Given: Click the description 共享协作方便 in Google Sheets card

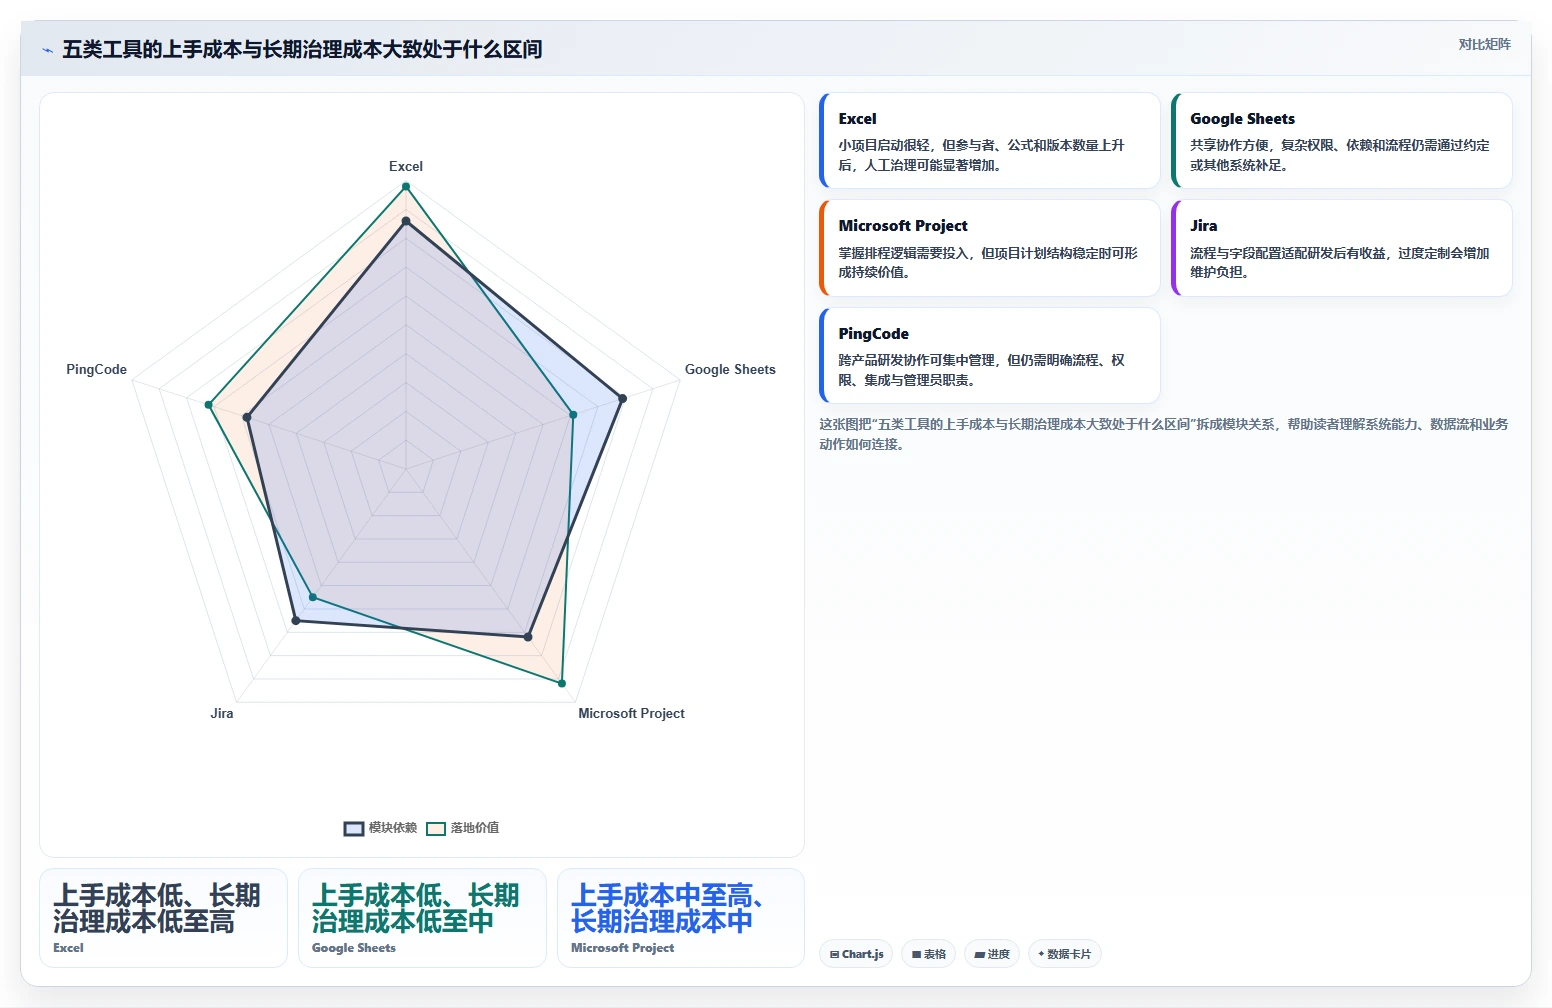Looking at the screenshot, I should (1340, 155).
